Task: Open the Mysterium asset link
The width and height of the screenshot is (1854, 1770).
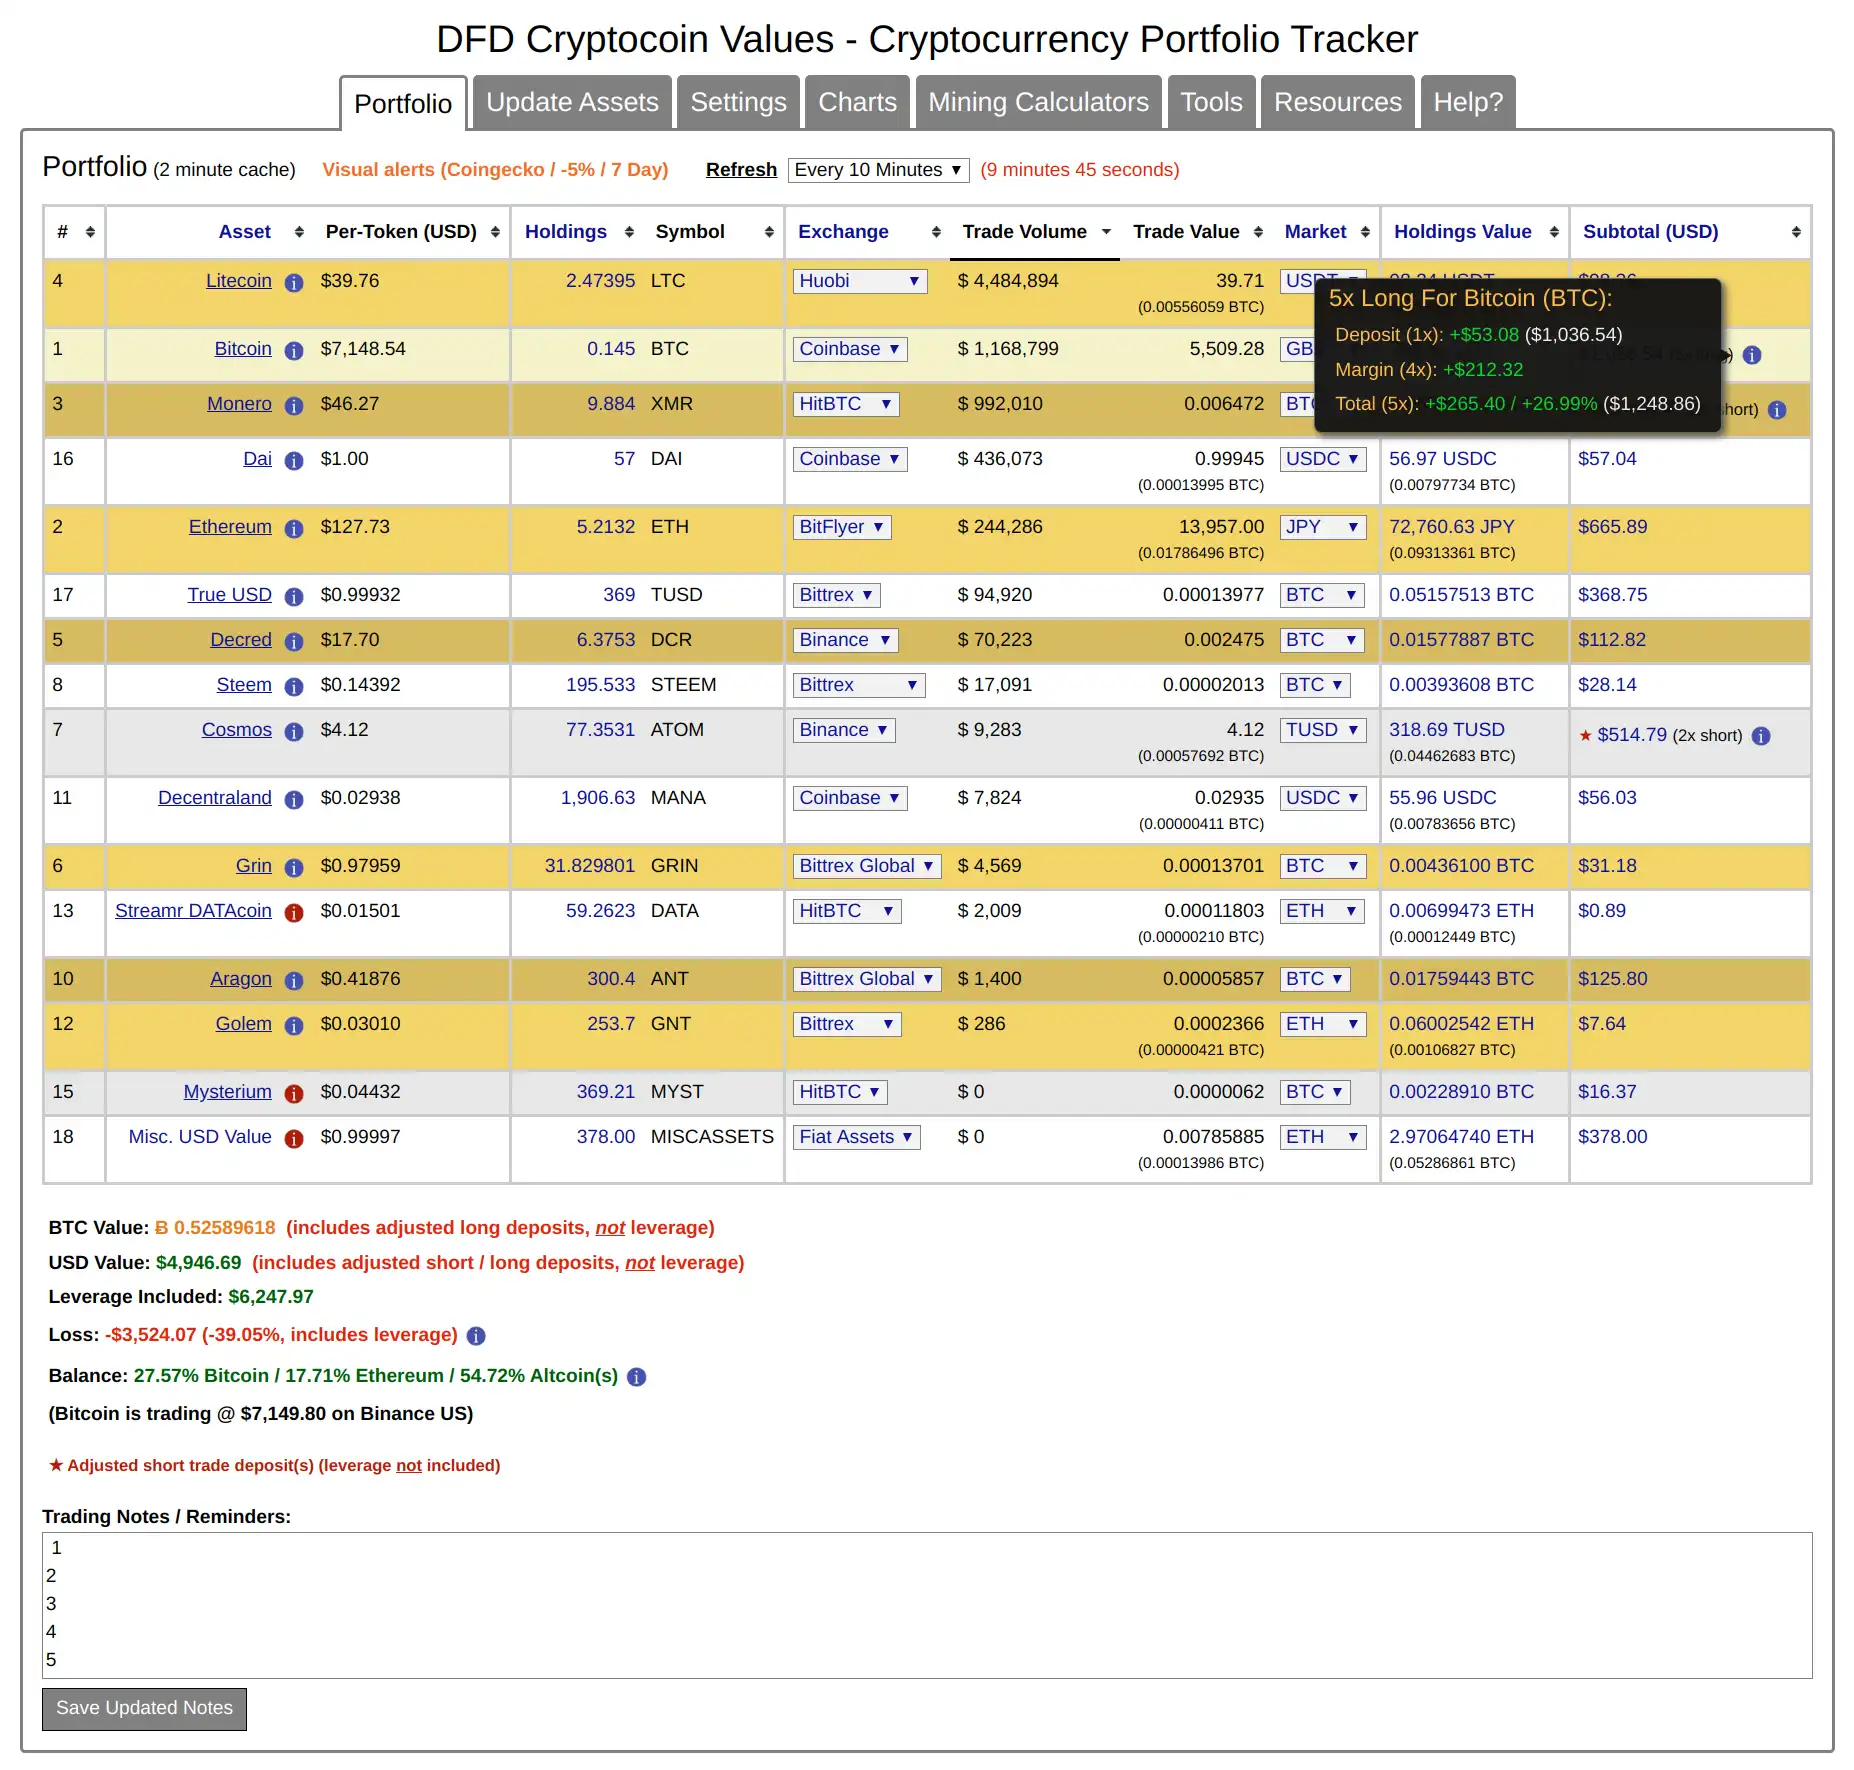Action: tap(227, 1092)
